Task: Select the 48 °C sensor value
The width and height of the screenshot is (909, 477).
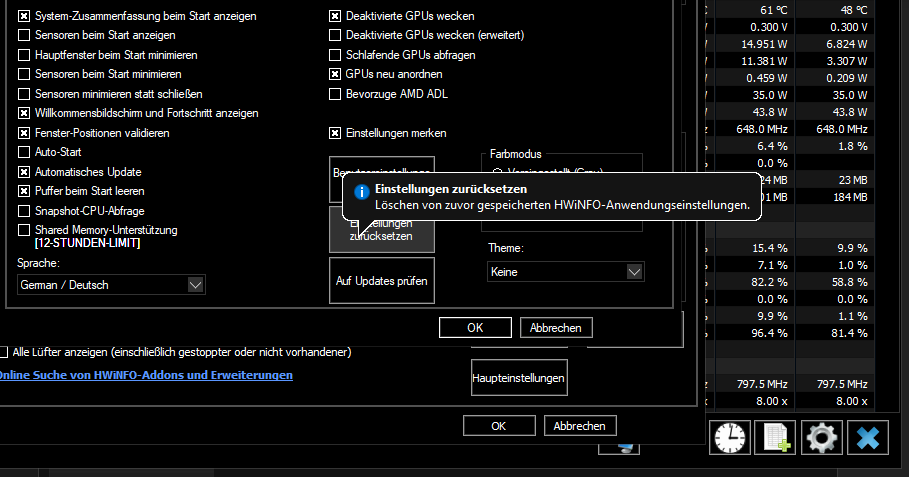Action: pyautogui.click(x=853, y=10)
